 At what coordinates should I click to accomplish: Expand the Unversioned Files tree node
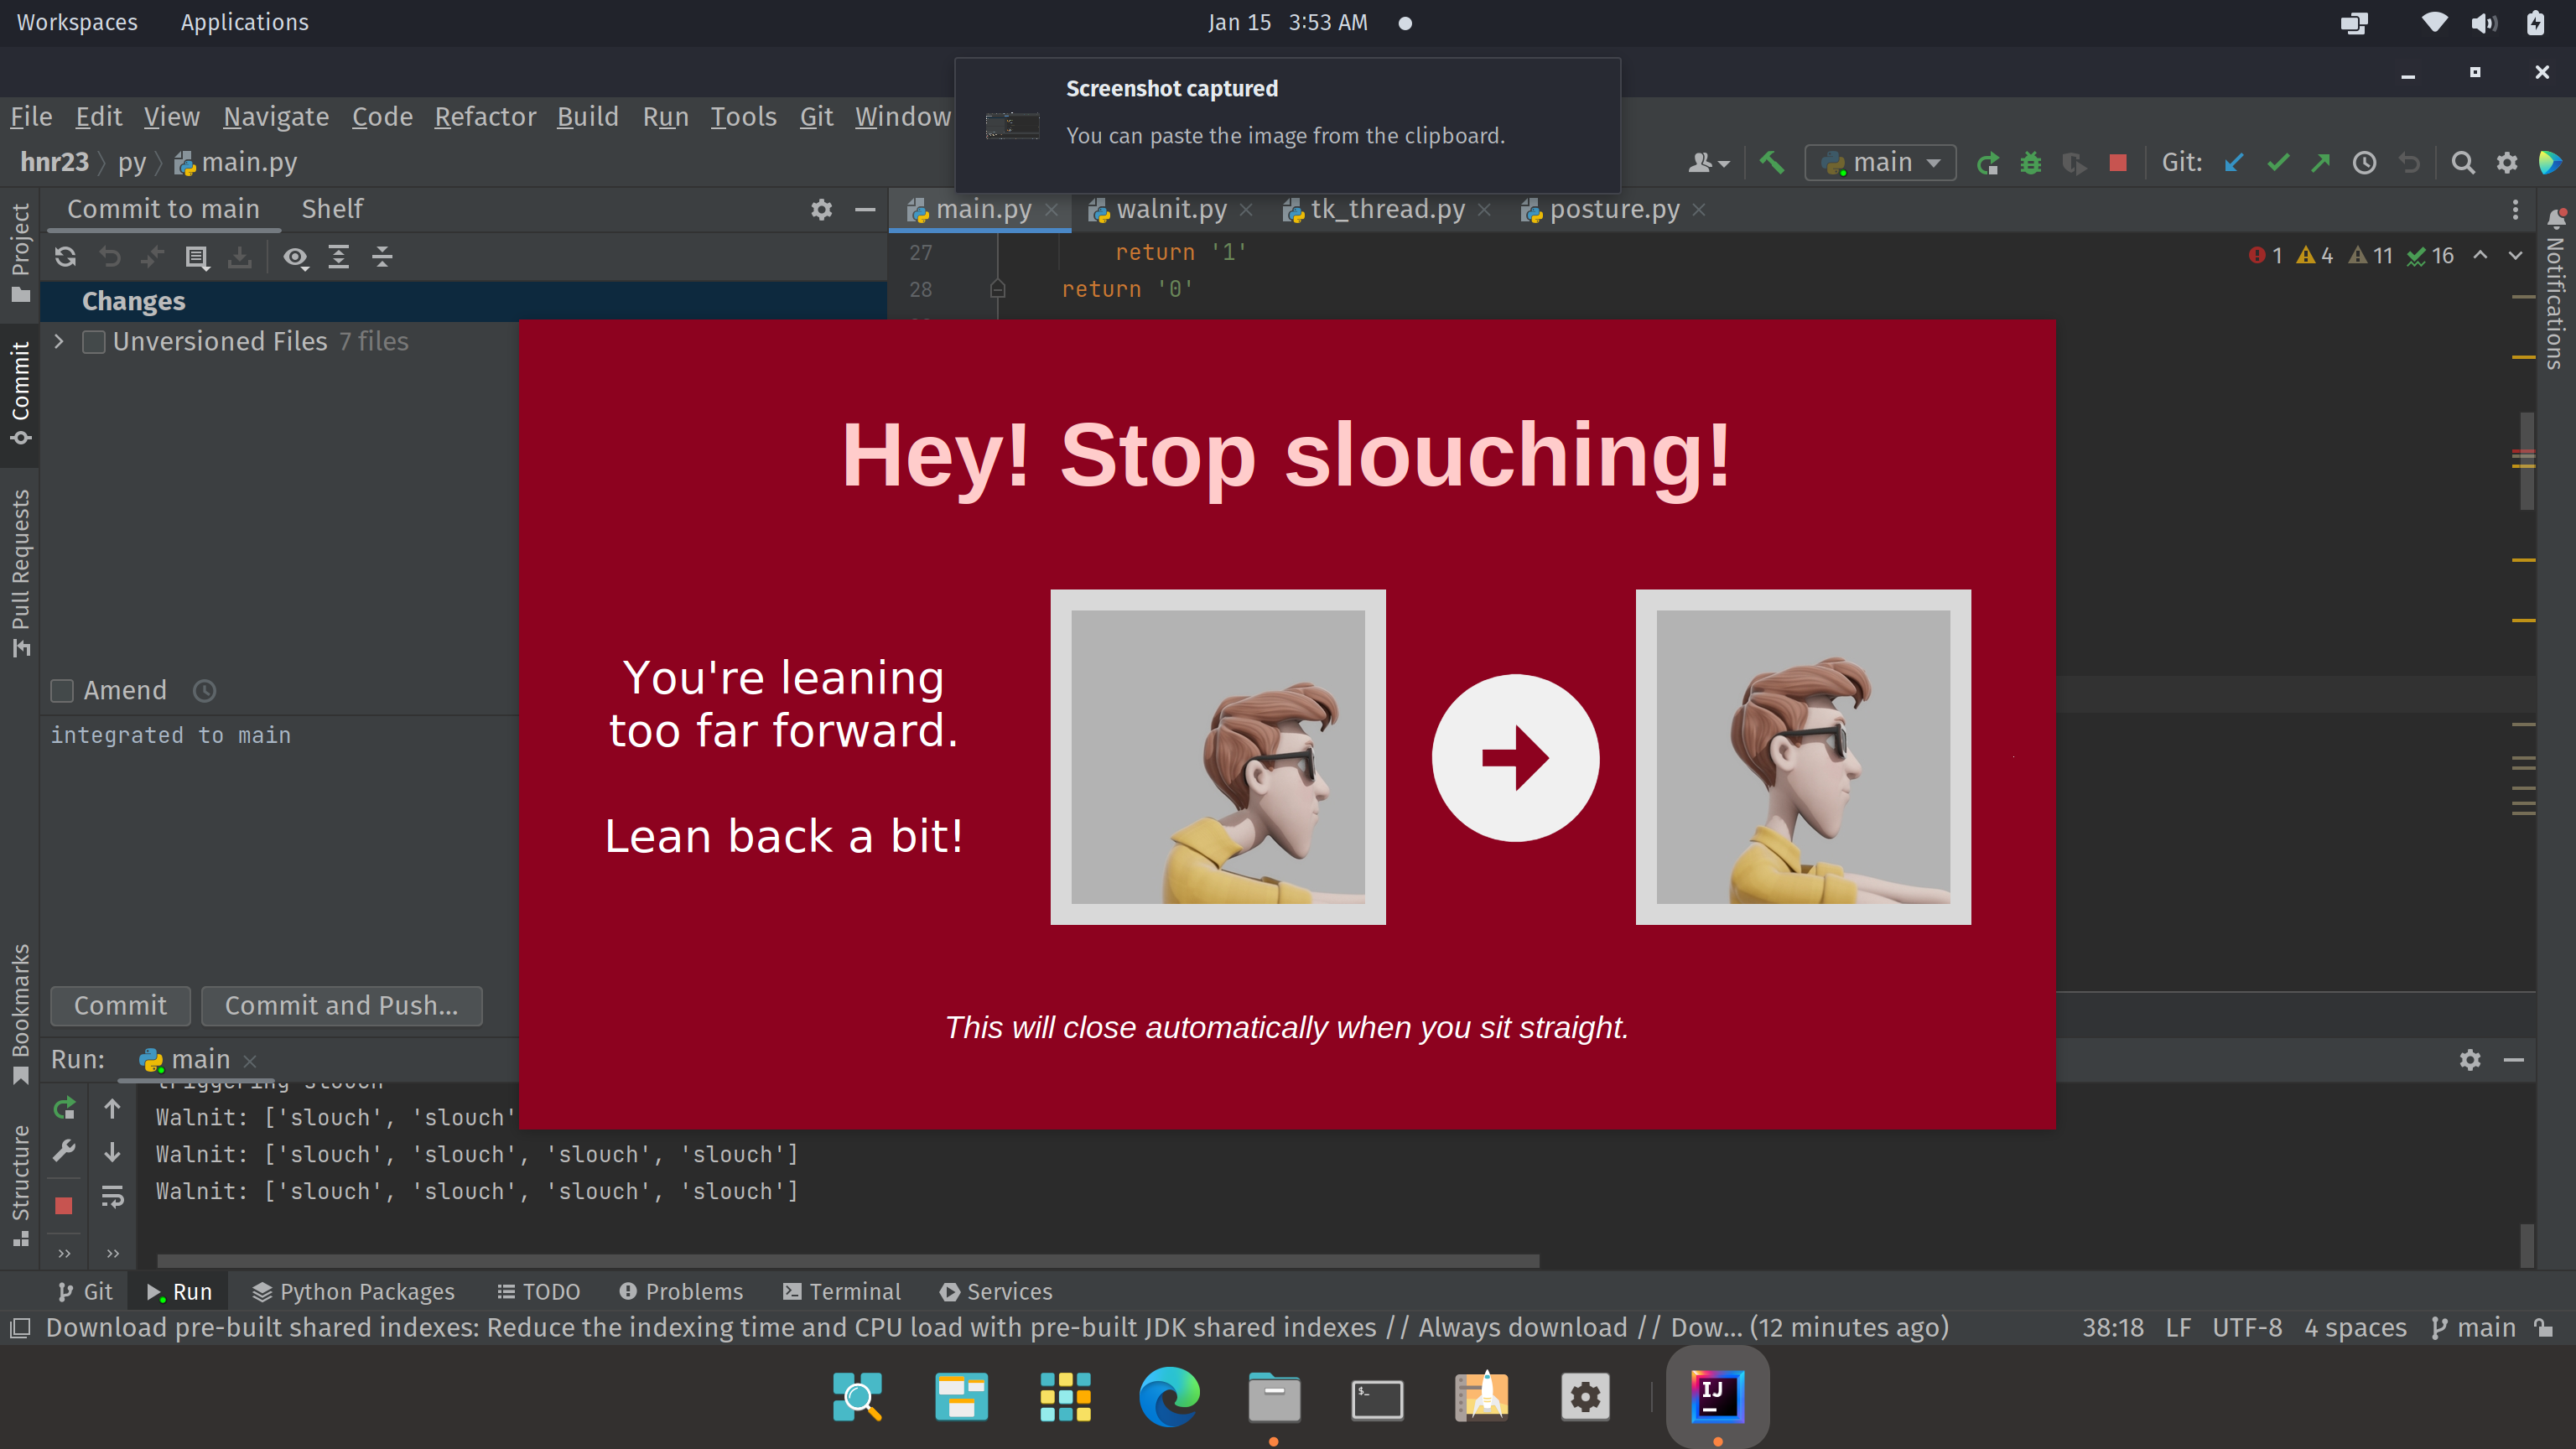coord(59,342)
